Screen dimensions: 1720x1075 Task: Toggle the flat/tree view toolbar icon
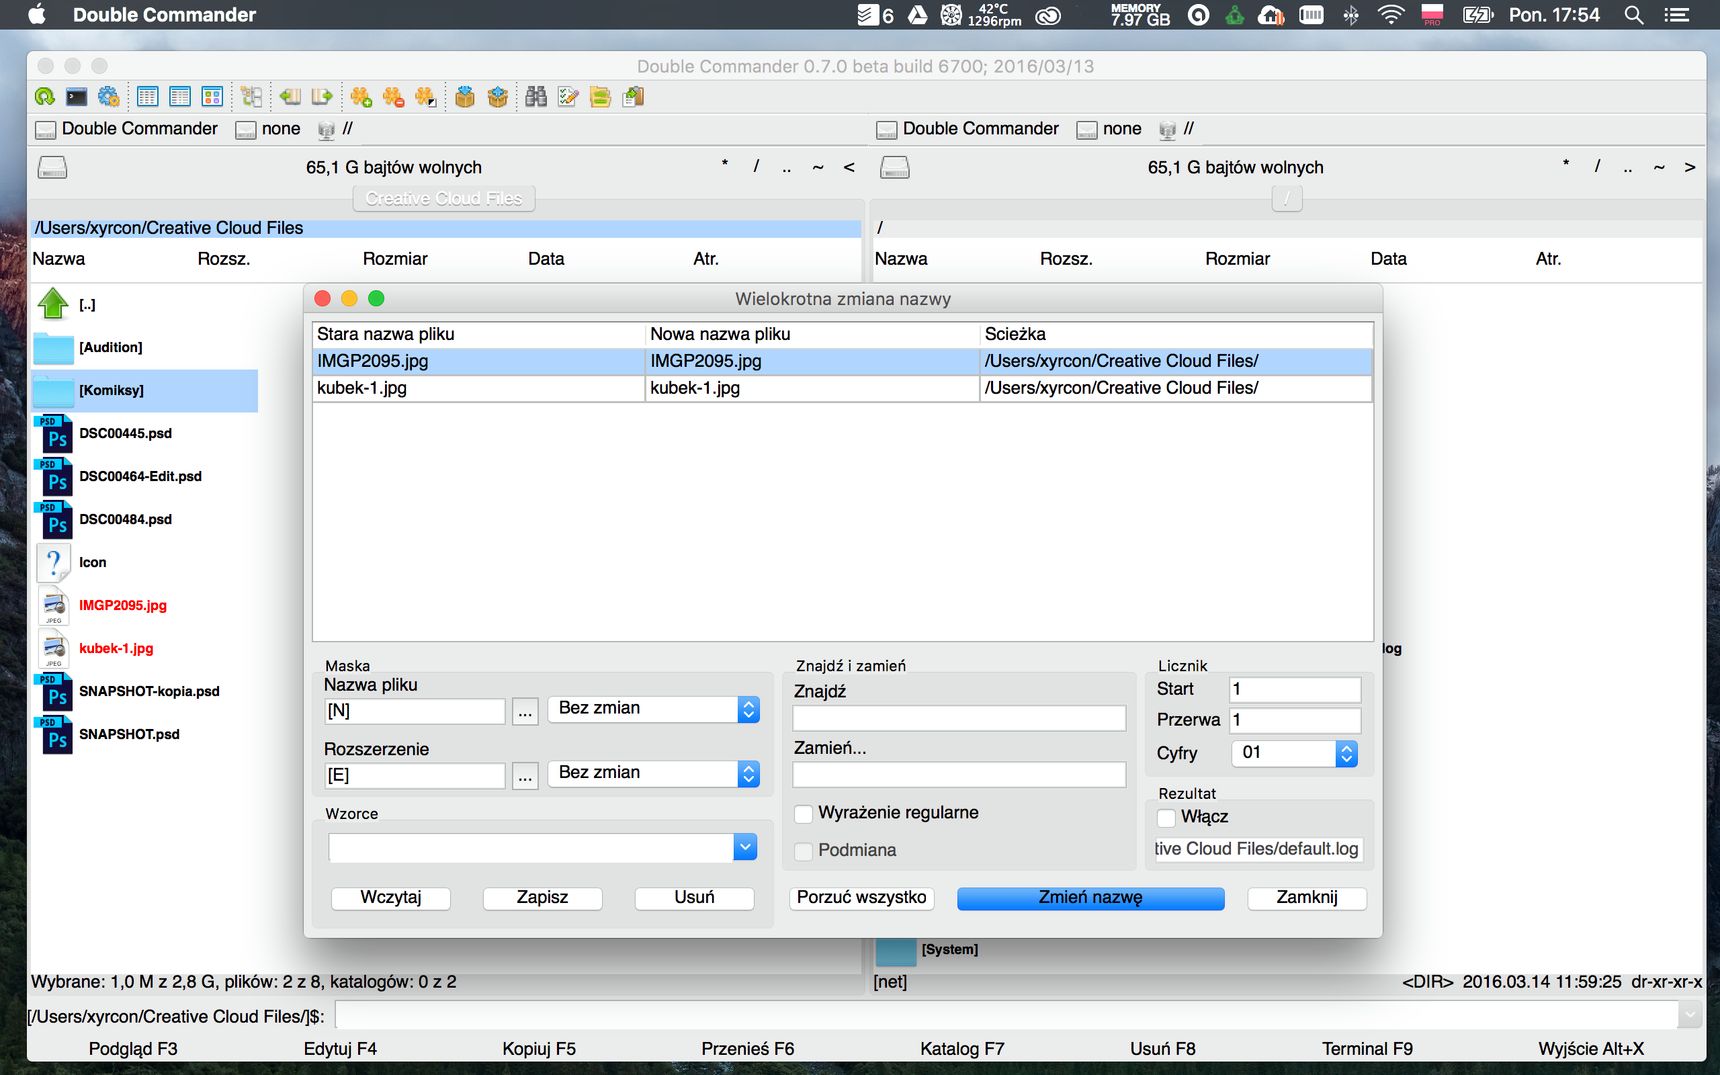[x=252, y=97]
